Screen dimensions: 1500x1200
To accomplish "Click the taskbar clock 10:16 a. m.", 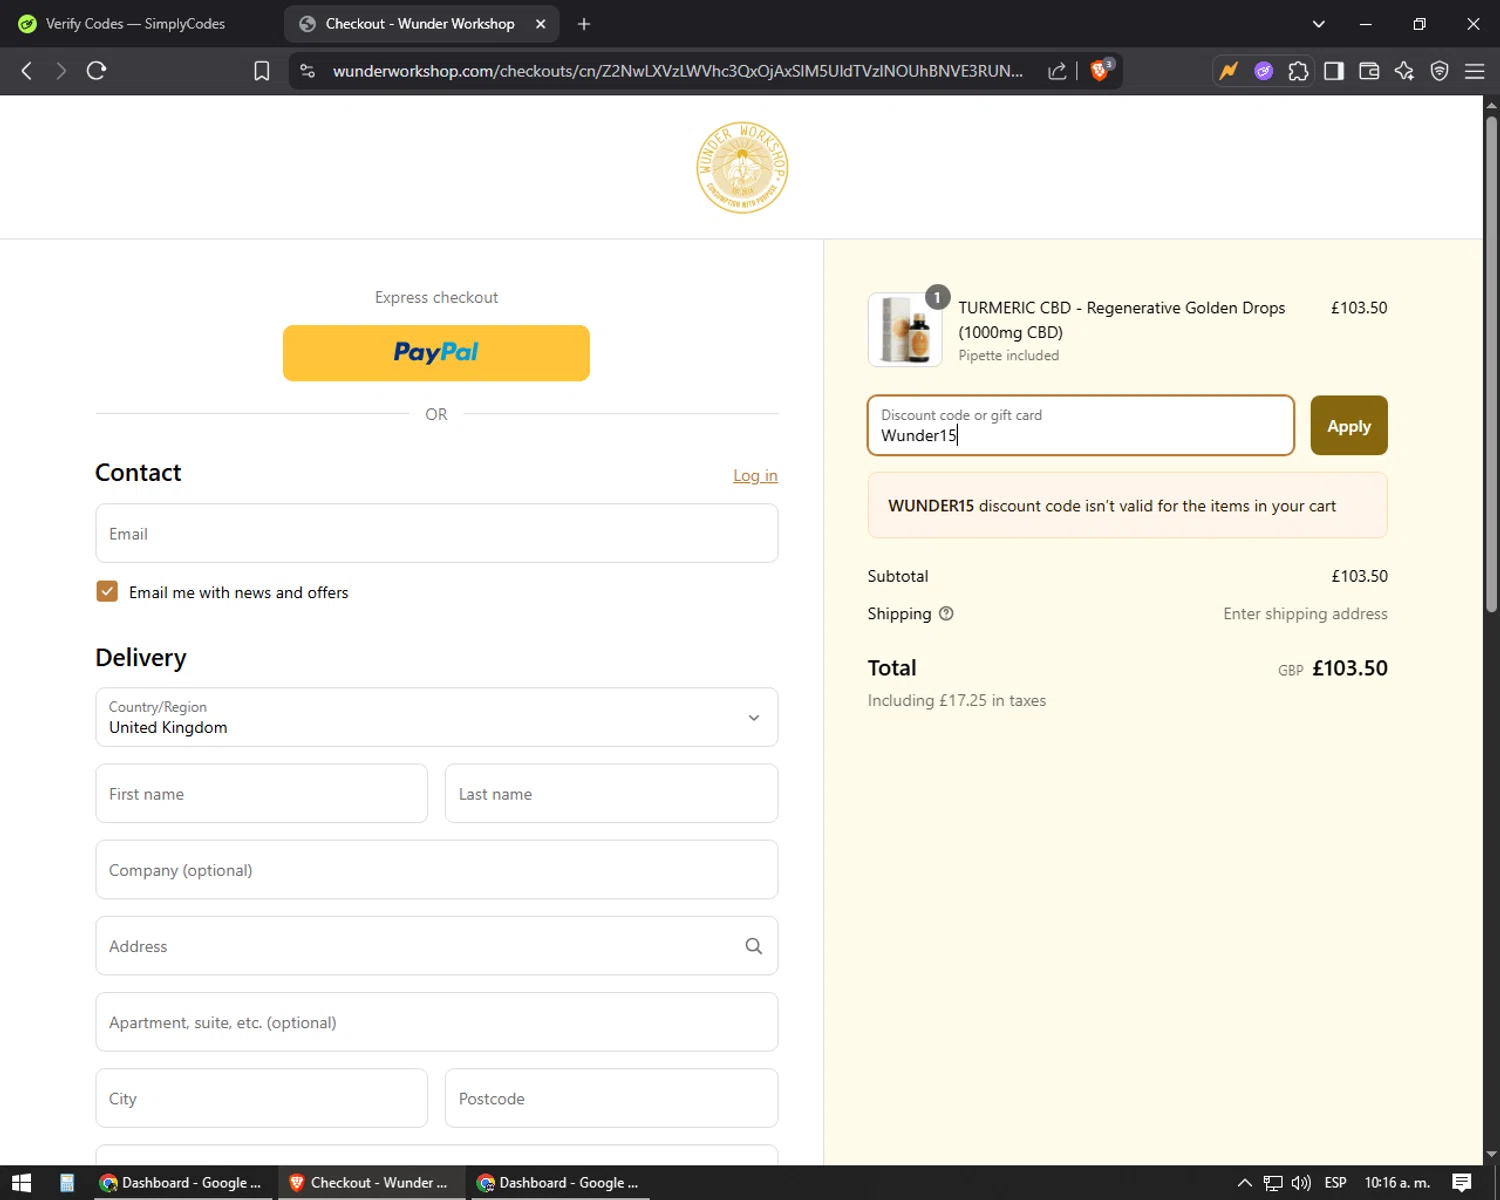I will (1397, 1183).
